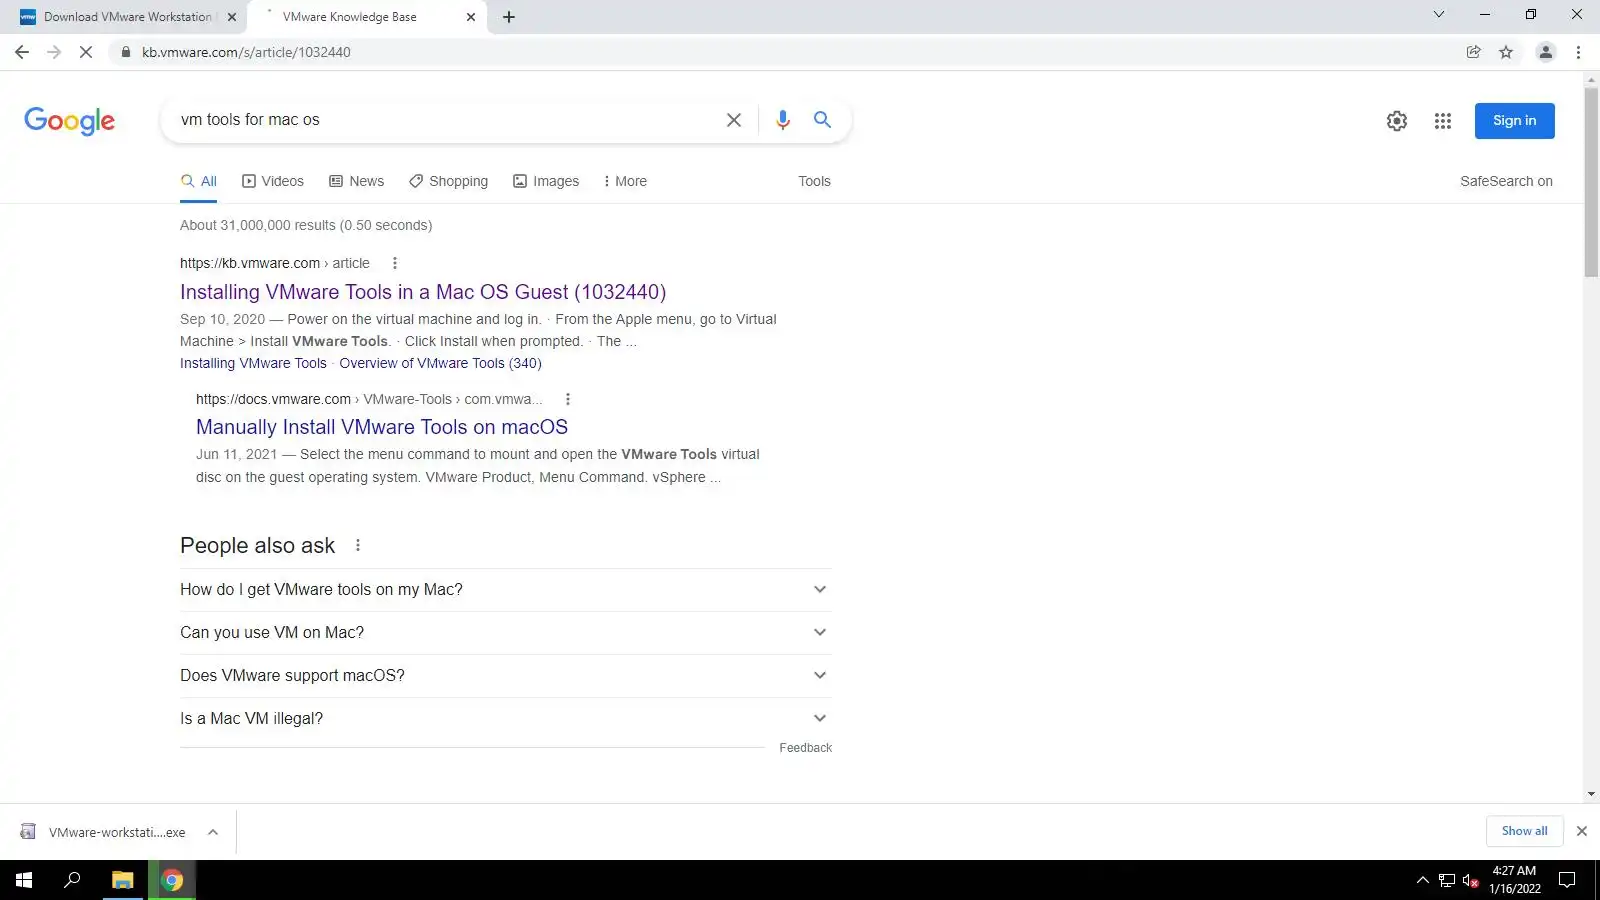The height and width of the screenshot is (900, 1600).
Task: Click the page vertical scrollbar
Action: 1591,182
